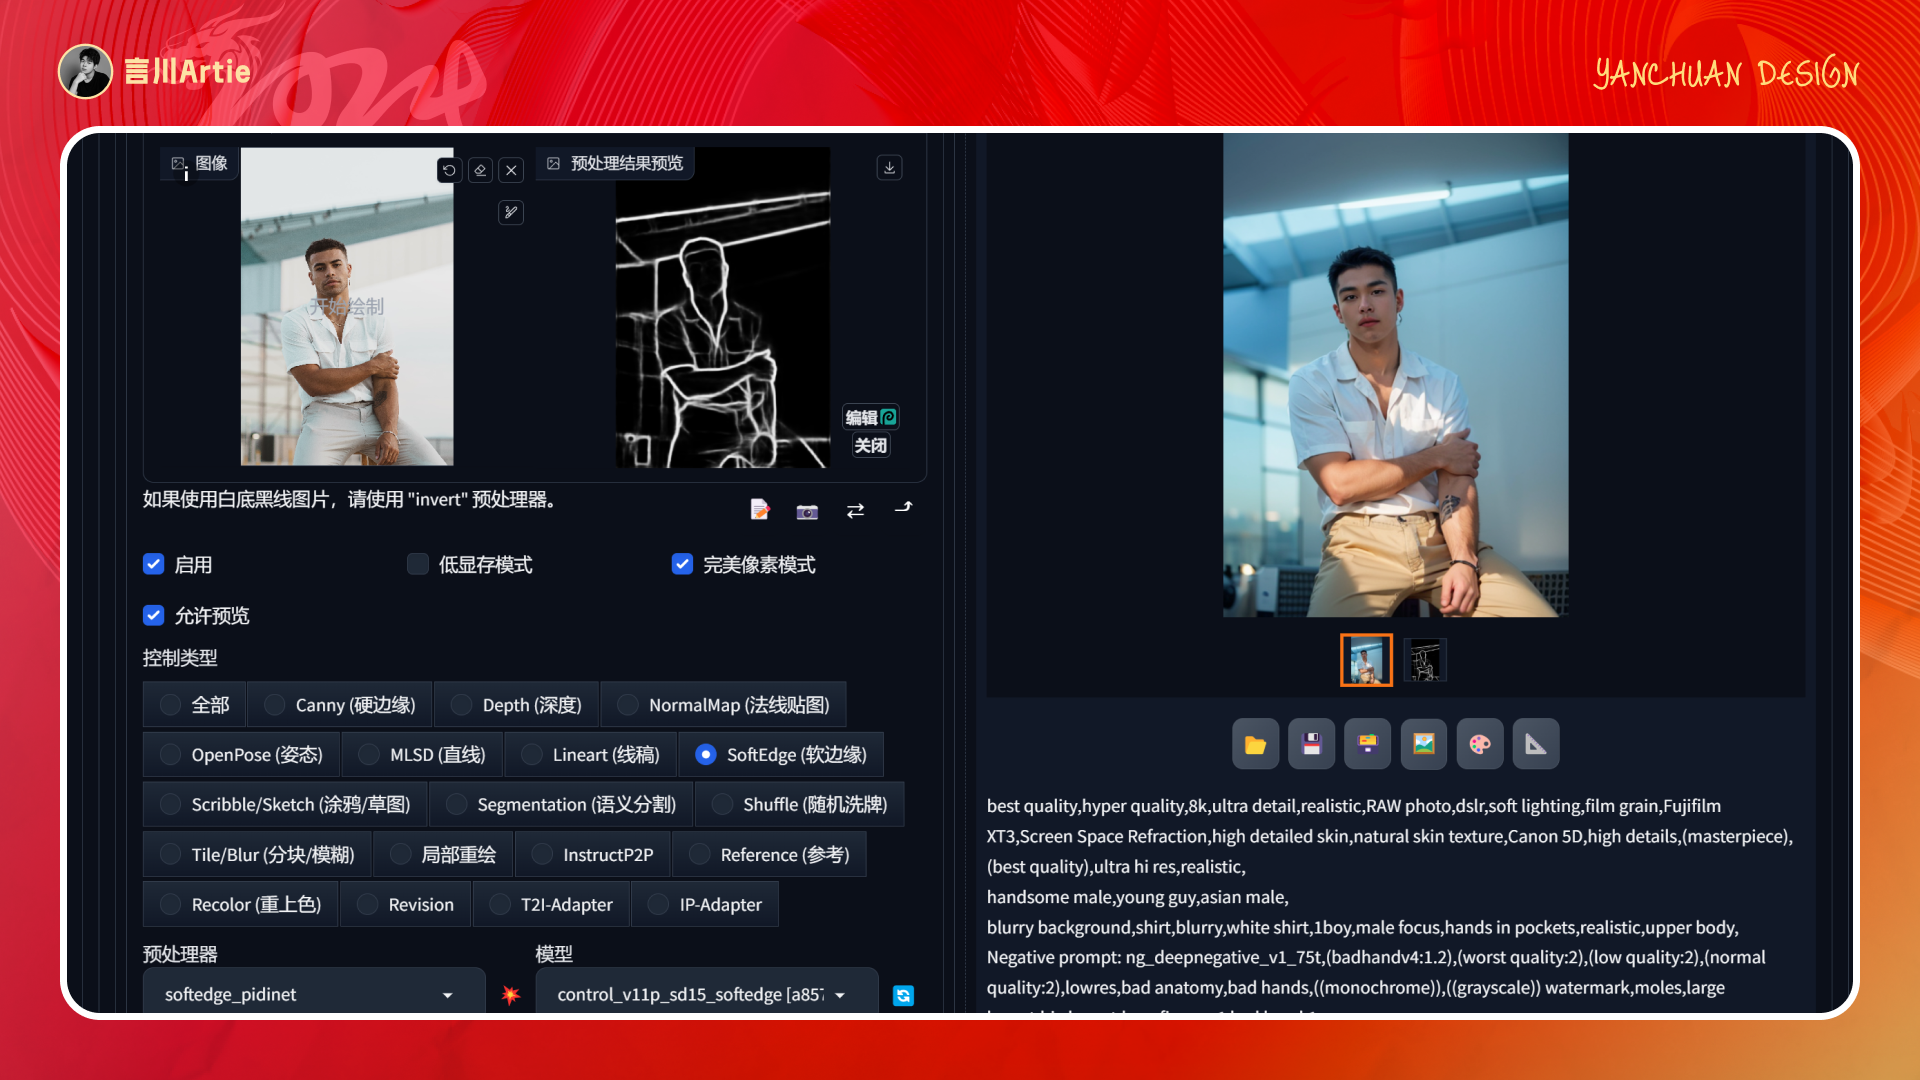Uncheck the 允许预览 checkbox
This screenshot has height=1080, width=1920.
[153, 615]
